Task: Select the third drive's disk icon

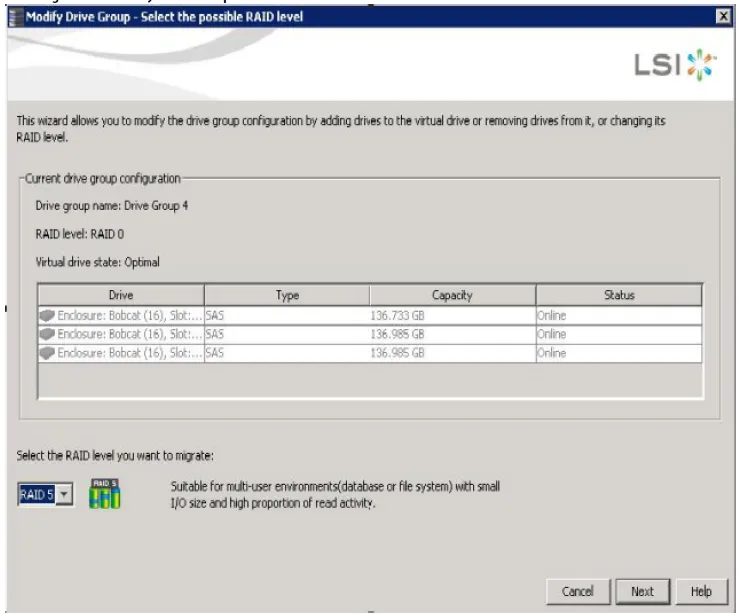Action: click(x=46, y=353)
